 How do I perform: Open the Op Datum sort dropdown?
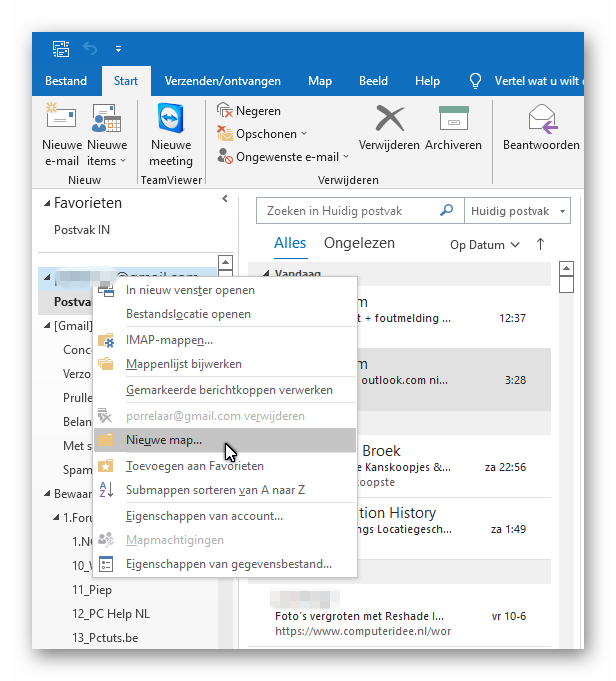485,244
